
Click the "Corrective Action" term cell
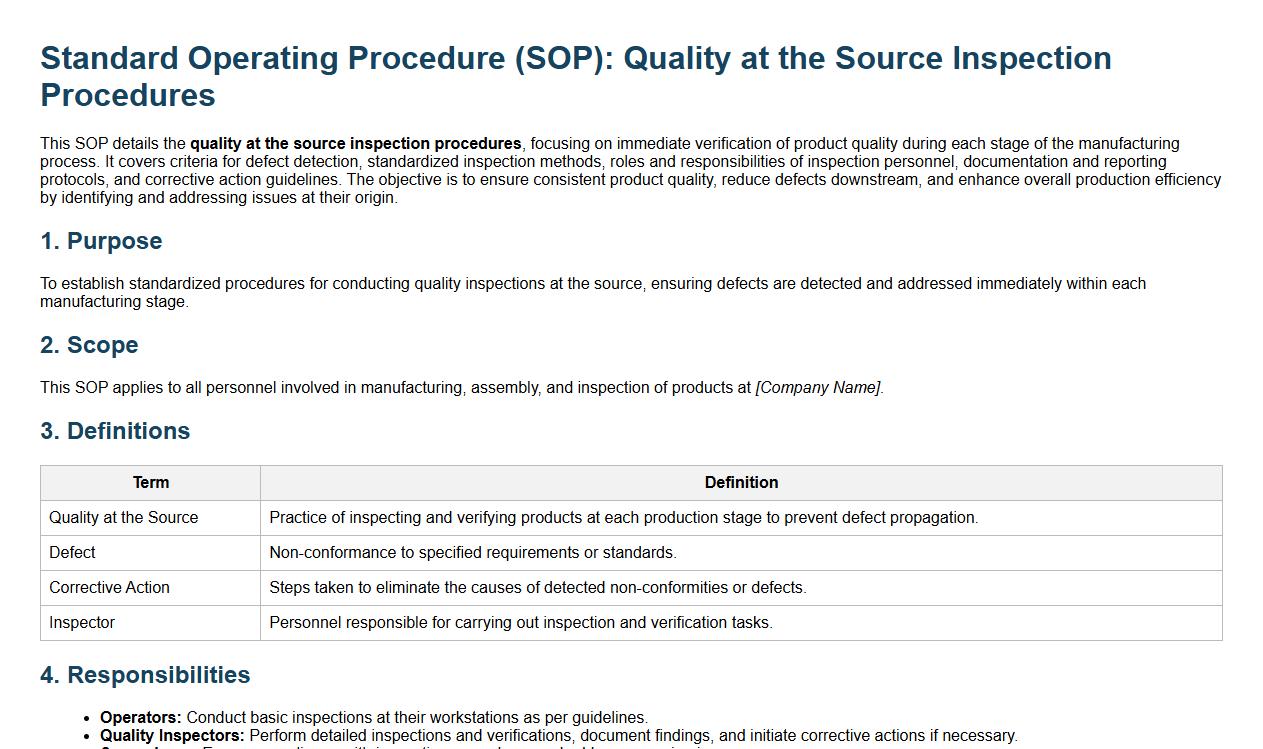pos(110,588)
